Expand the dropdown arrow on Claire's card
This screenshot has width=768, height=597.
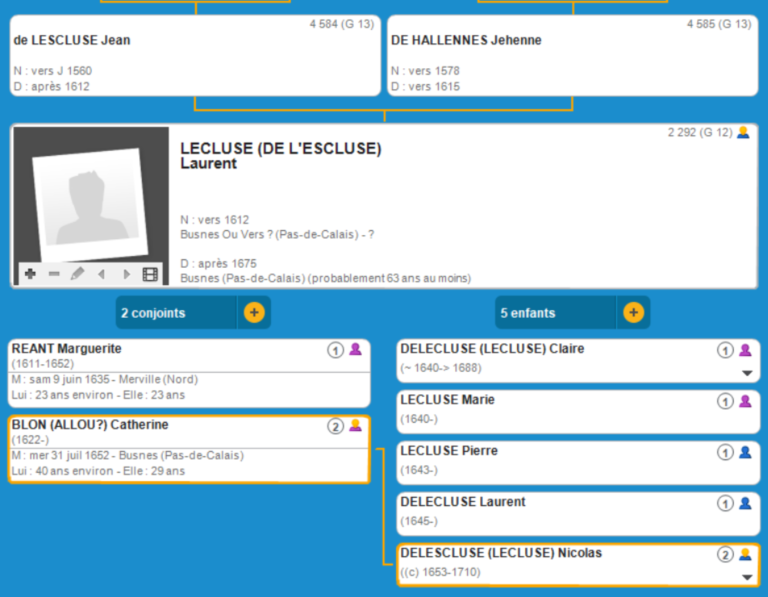[745, 373]
